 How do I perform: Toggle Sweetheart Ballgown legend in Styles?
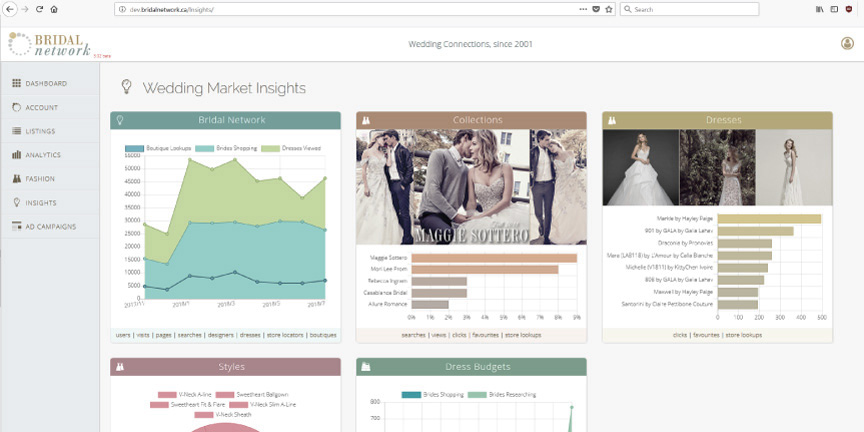click(252, 395)
